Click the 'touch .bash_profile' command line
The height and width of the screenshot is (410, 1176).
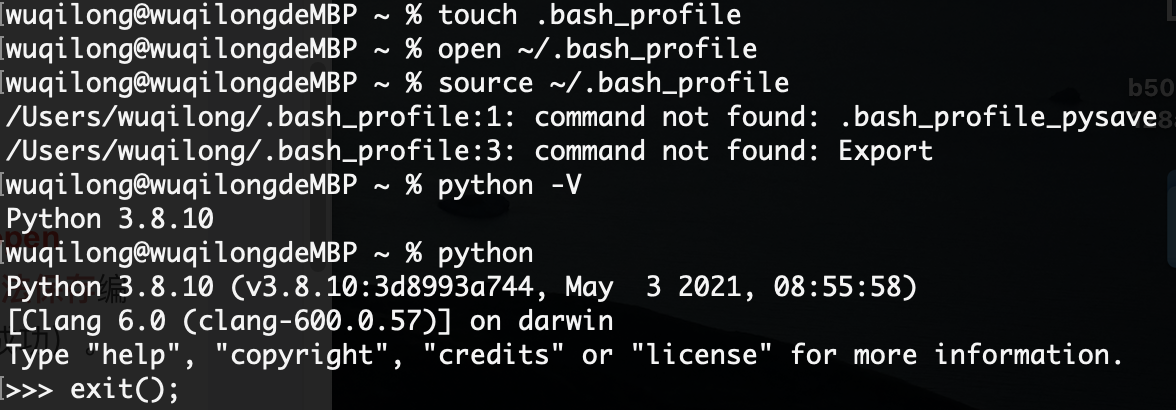[374, 15]
